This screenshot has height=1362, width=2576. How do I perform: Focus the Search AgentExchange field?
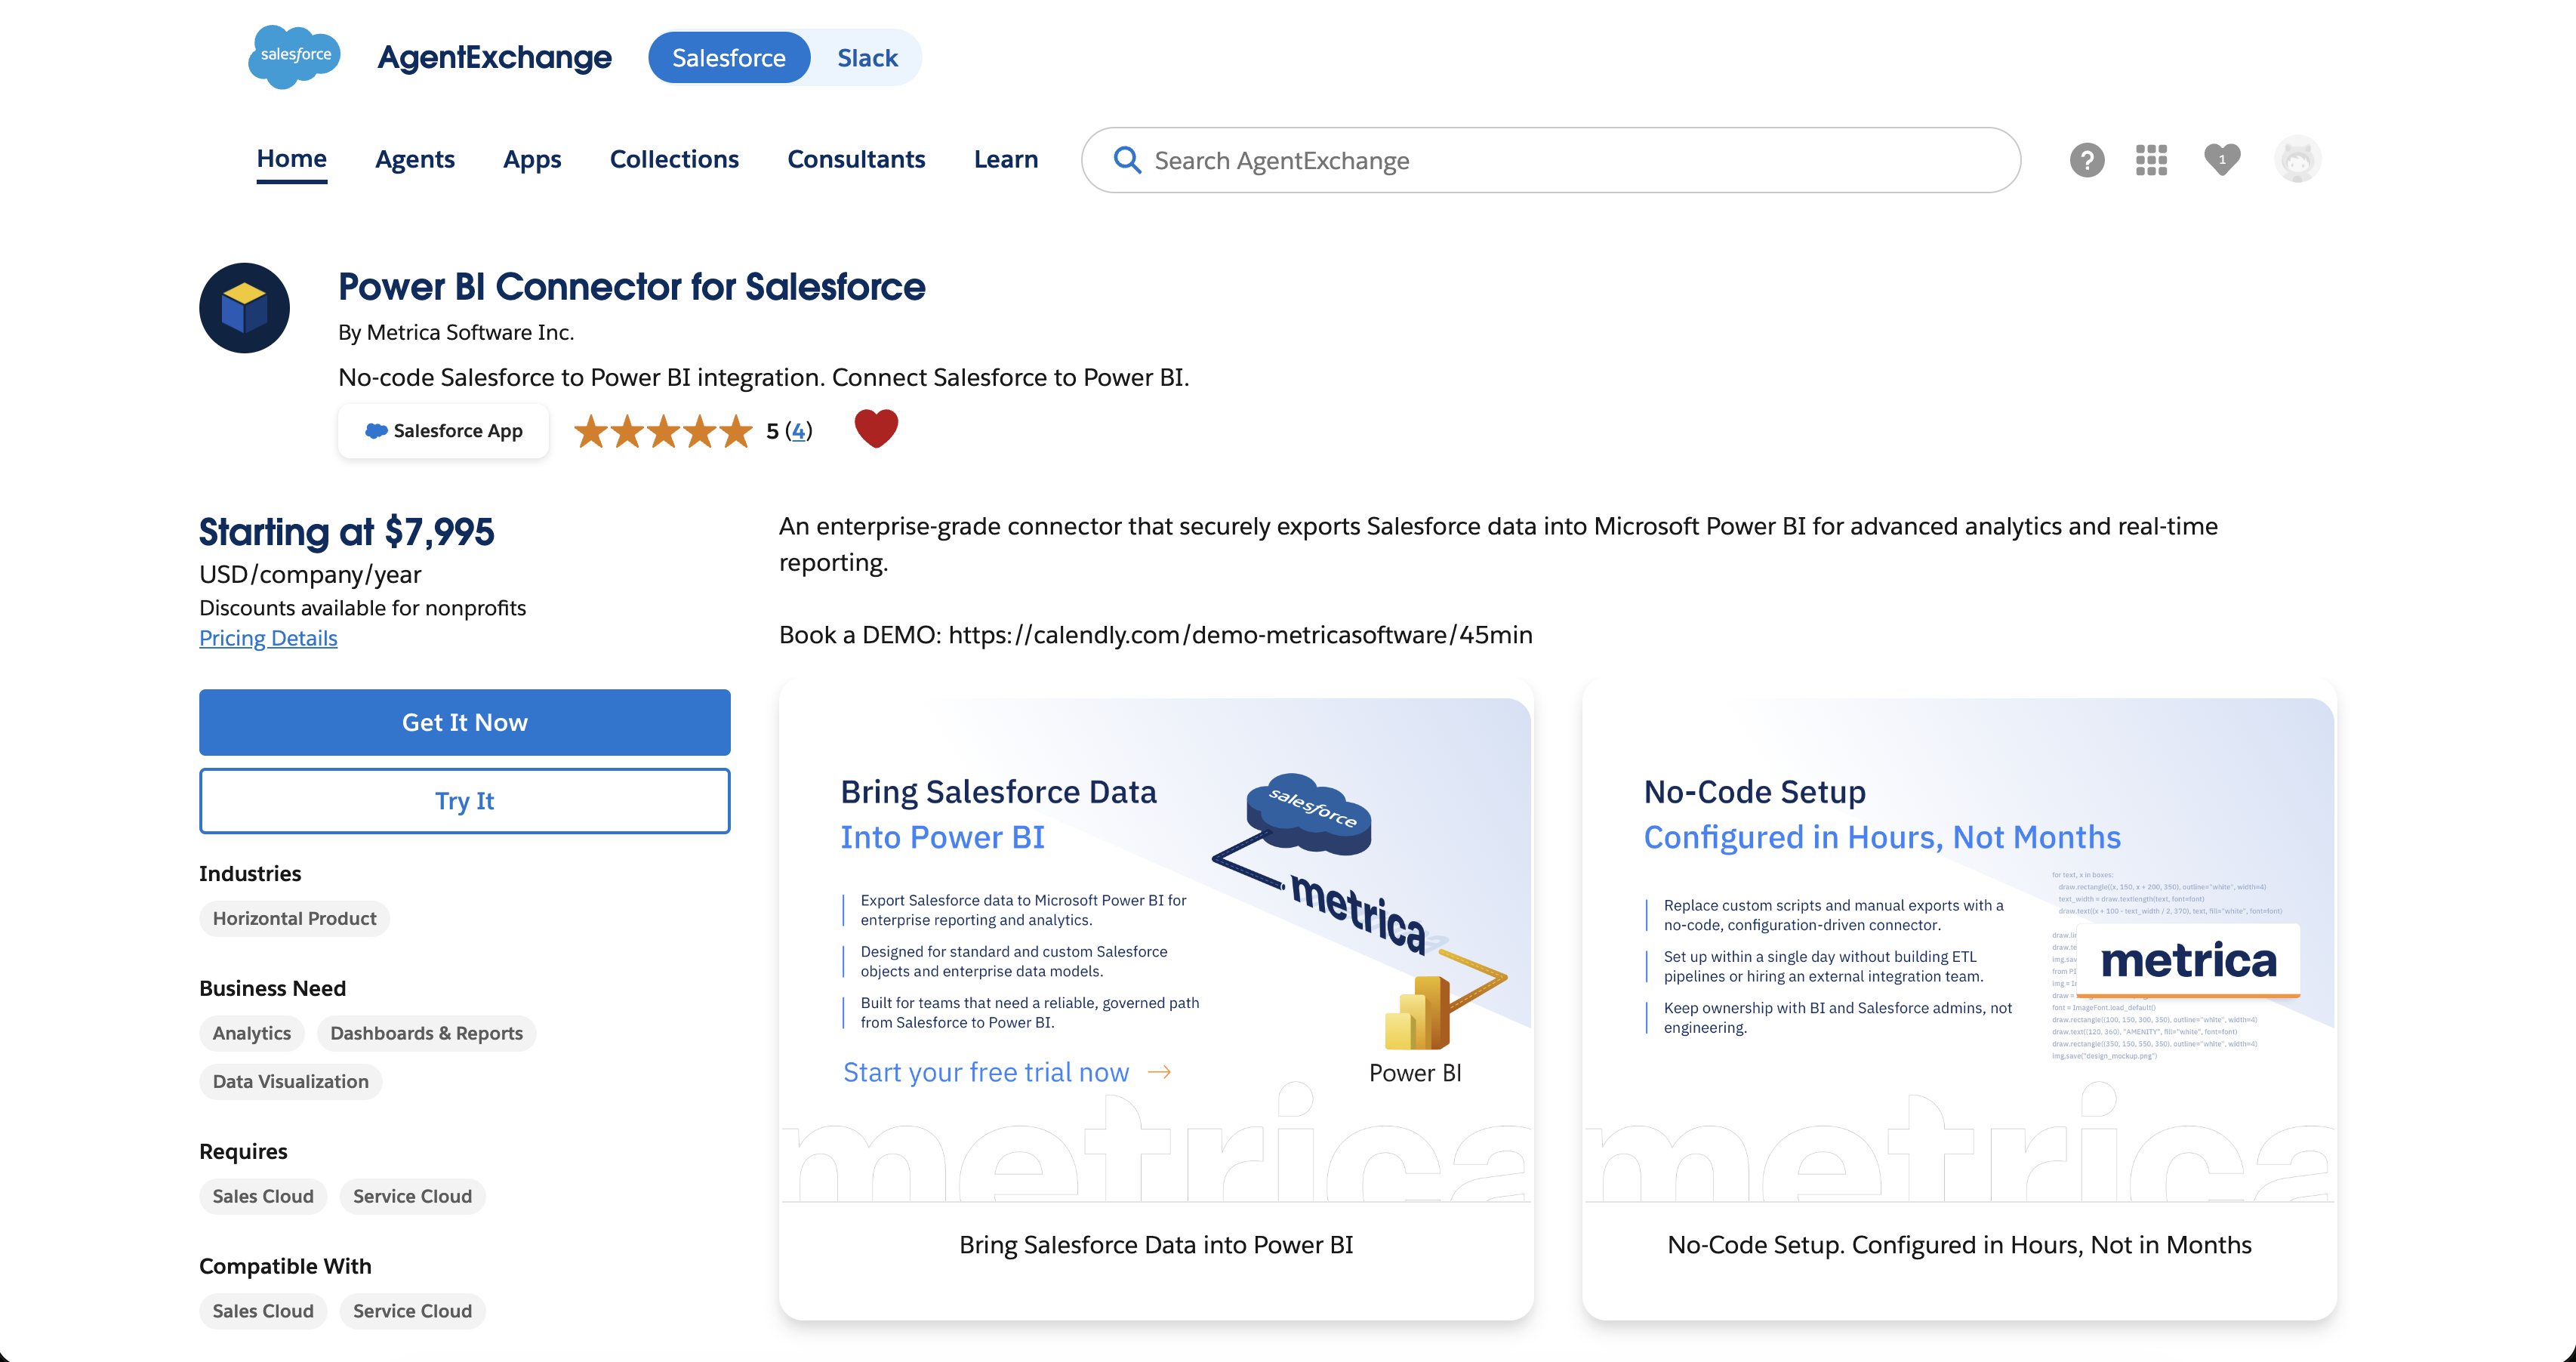point(1551,160)
